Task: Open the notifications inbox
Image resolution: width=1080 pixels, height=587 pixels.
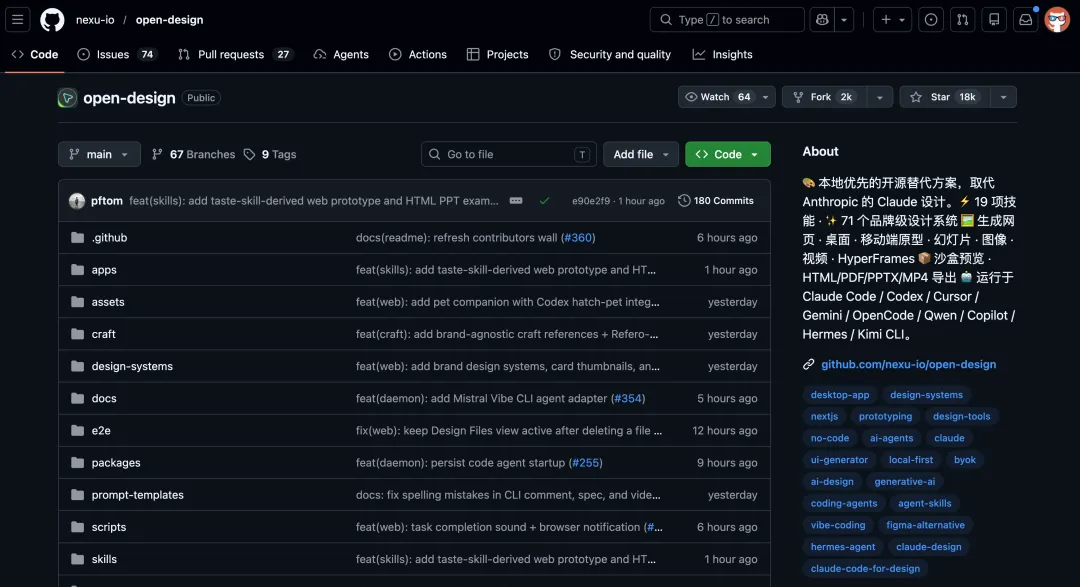Action: [x=1026, y=19]
